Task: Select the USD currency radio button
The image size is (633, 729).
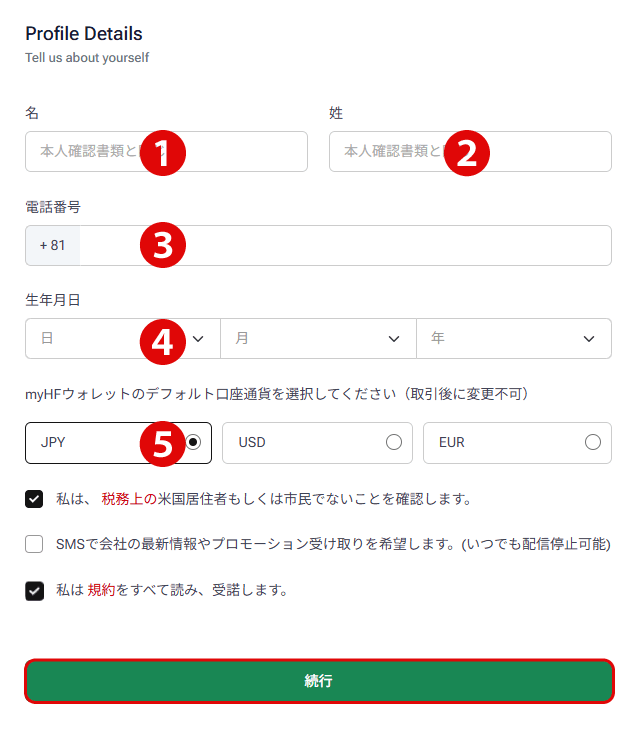Action: pyautogui.click(x=394, y=442)
